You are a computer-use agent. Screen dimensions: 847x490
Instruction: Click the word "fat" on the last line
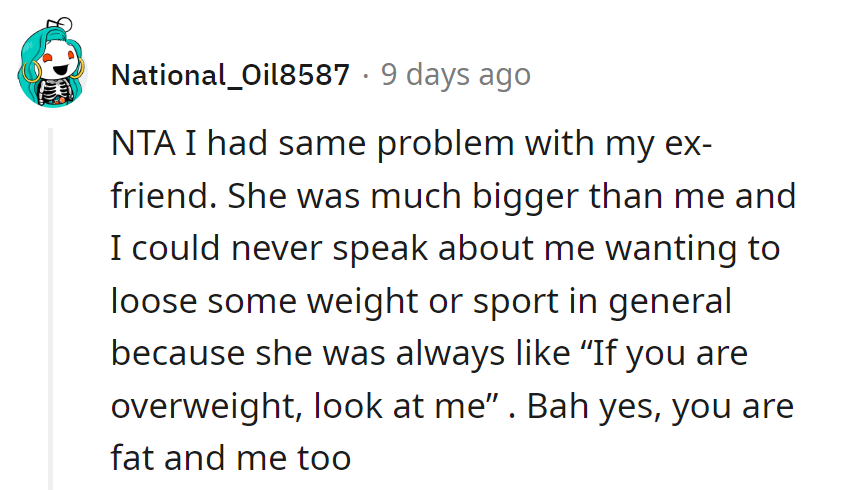tap(131, 460)
